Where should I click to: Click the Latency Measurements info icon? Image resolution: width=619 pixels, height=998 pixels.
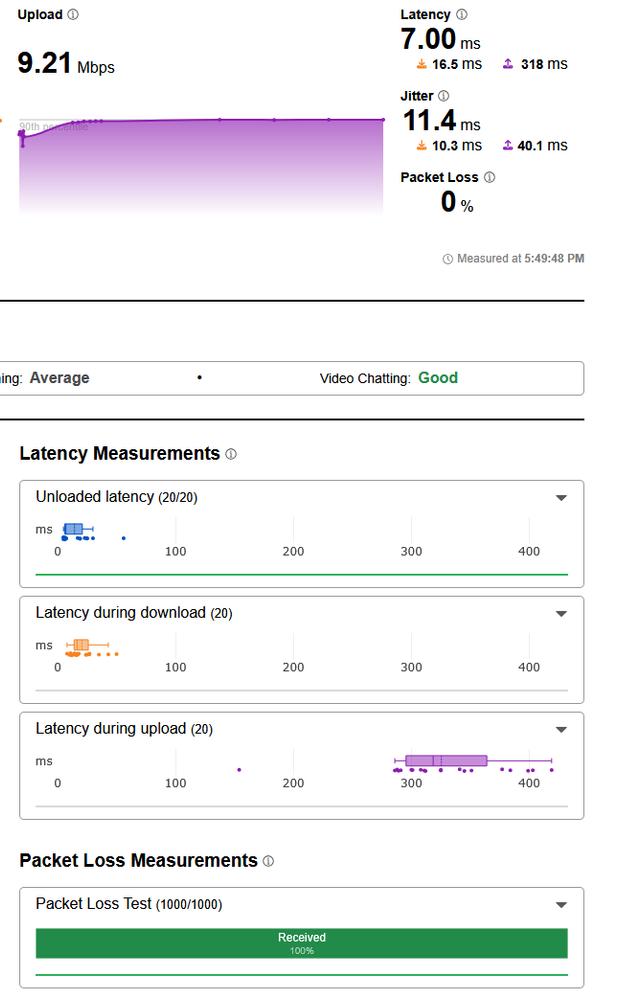click(x=231, y=454)
